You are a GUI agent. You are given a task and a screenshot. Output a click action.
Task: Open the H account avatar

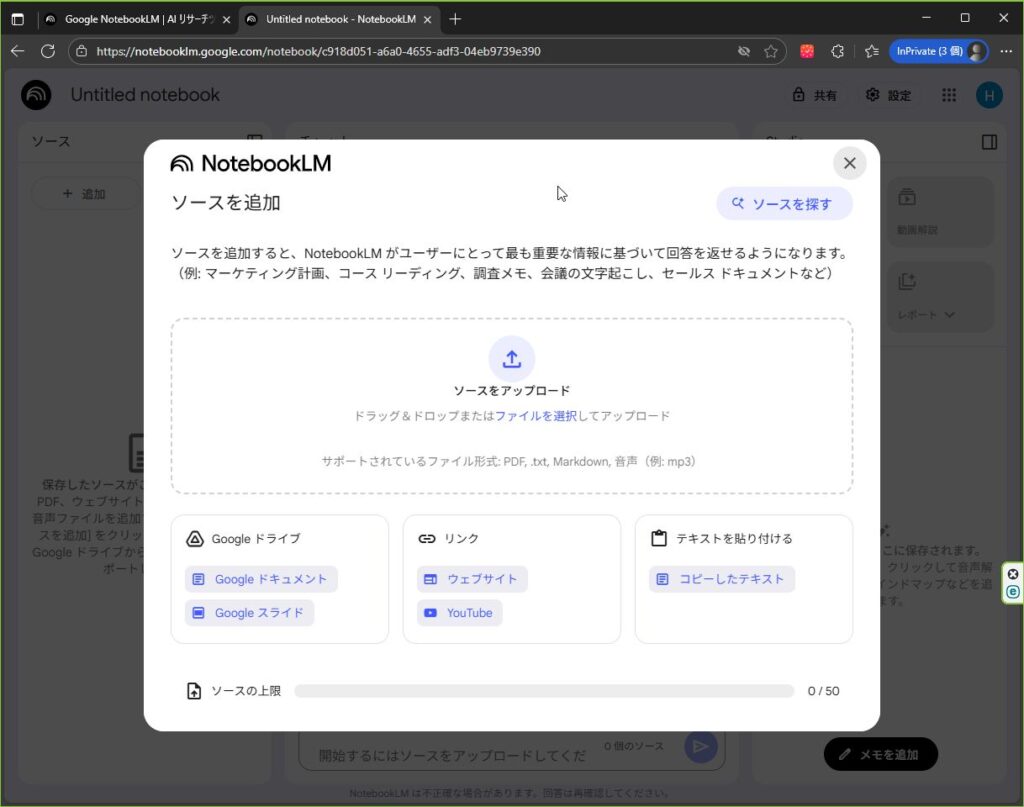tap(989, 95)
